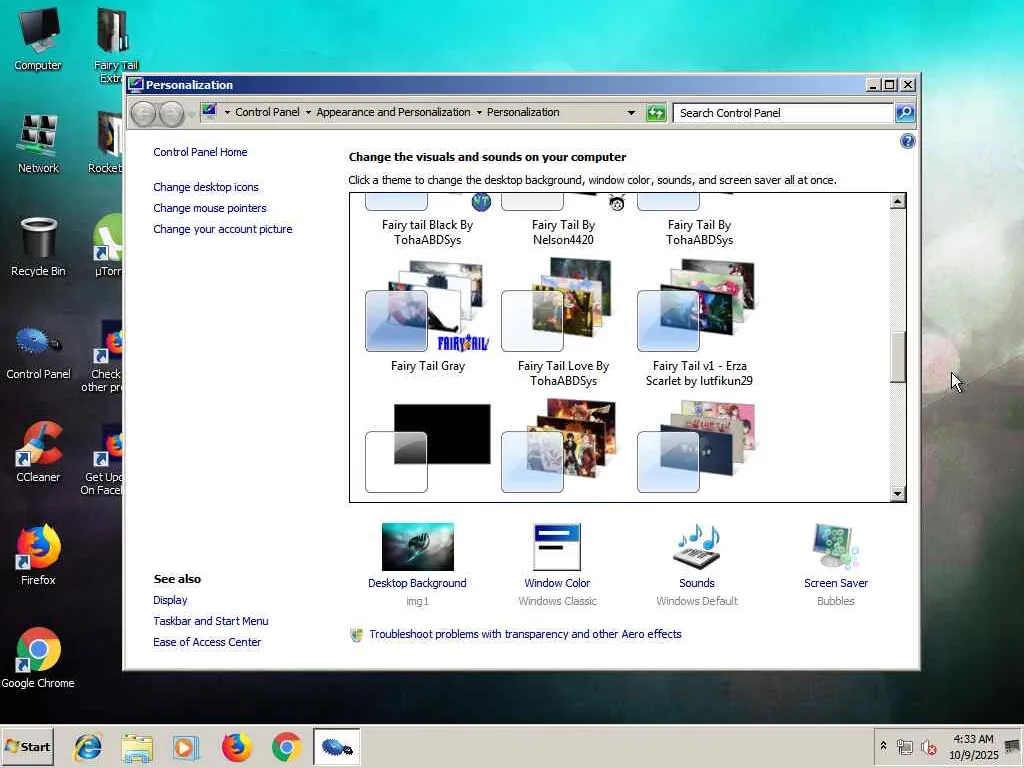Click the theme list scroll up arrow
This screenshot has width=1024, height=768.
click(x=897, y=201)
